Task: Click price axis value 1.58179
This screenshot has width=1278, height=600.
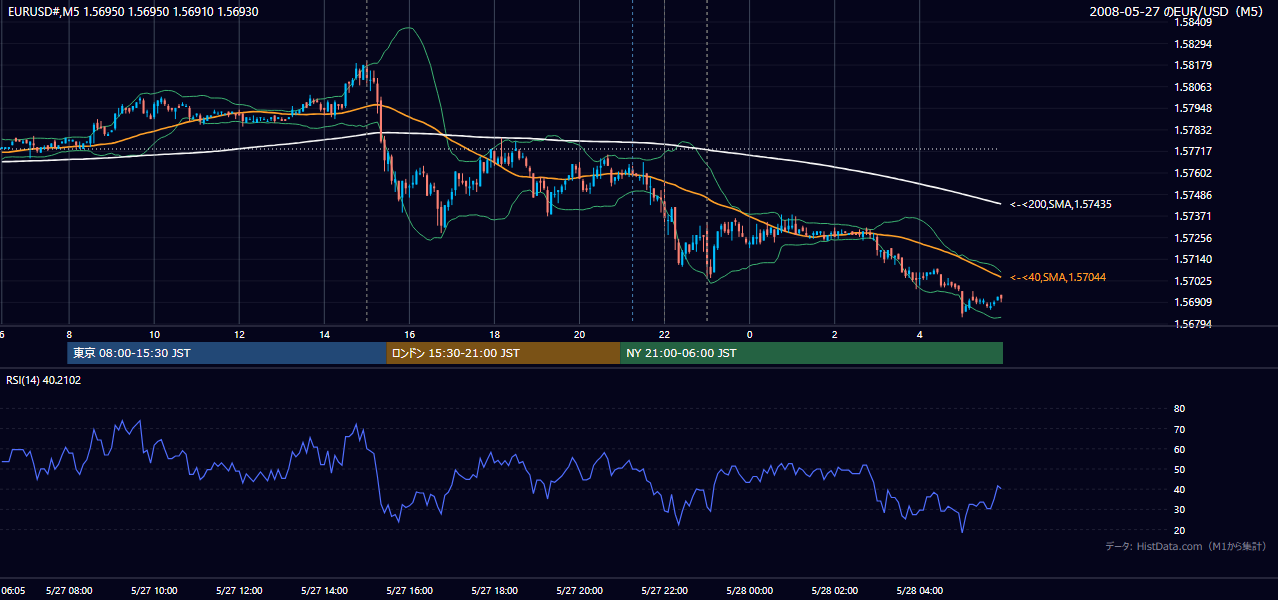Action: (1195, 66)
